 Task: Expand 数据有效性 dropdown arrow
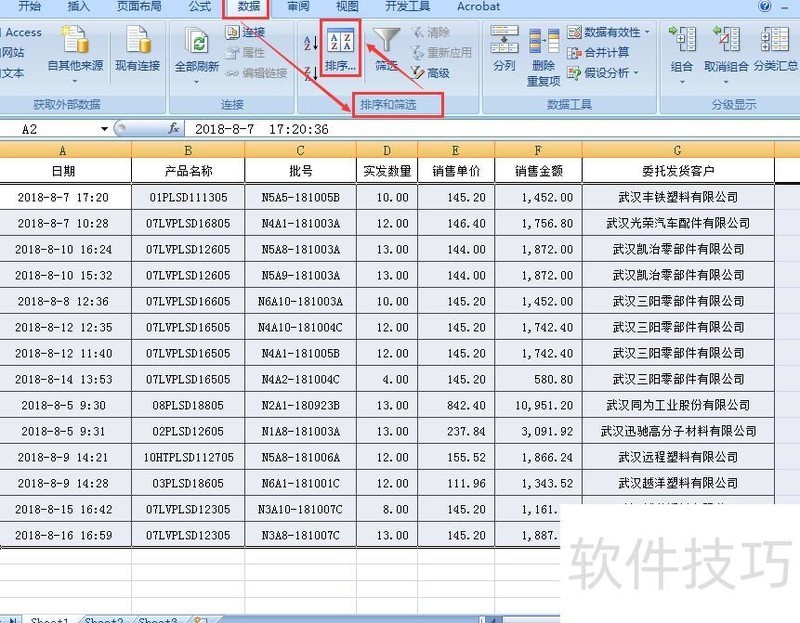(x=647, y=32)
